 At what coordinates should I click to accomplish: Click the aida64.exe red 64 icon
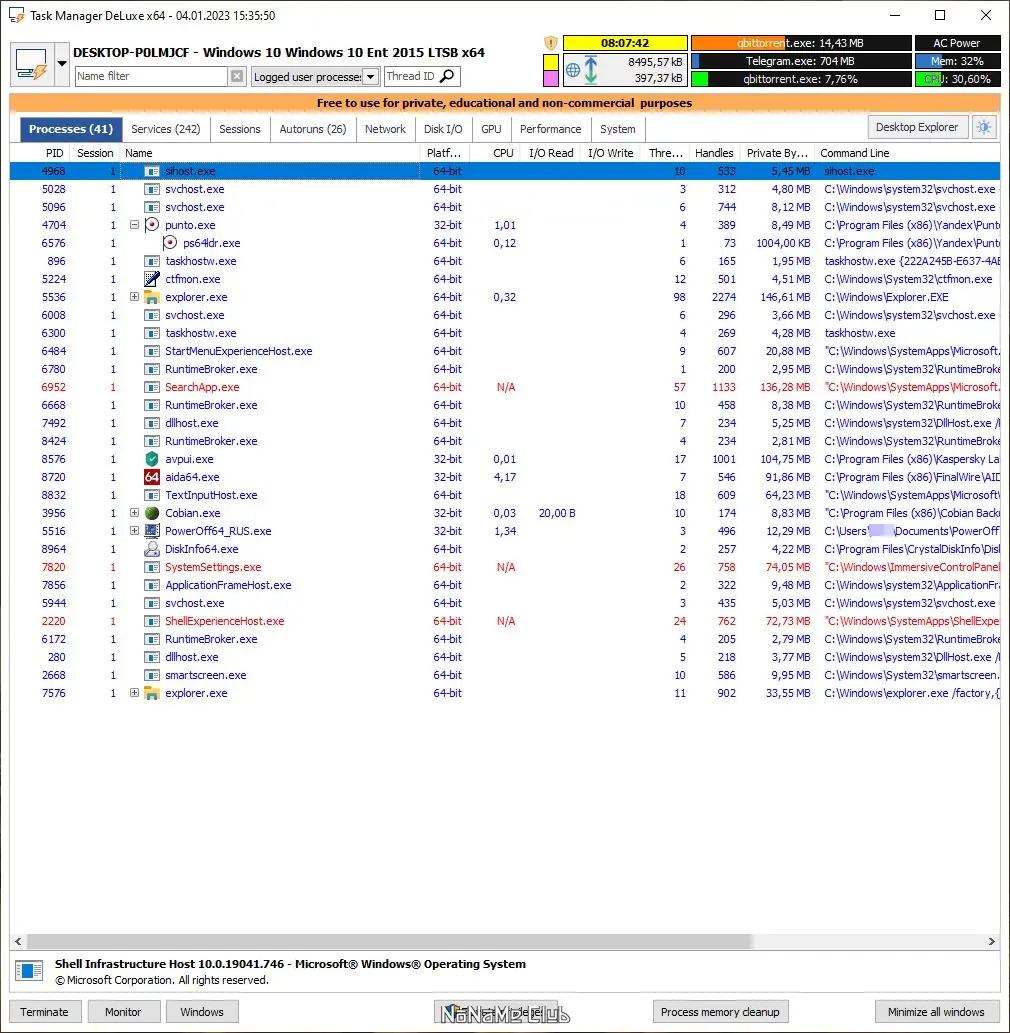[152, 477]
